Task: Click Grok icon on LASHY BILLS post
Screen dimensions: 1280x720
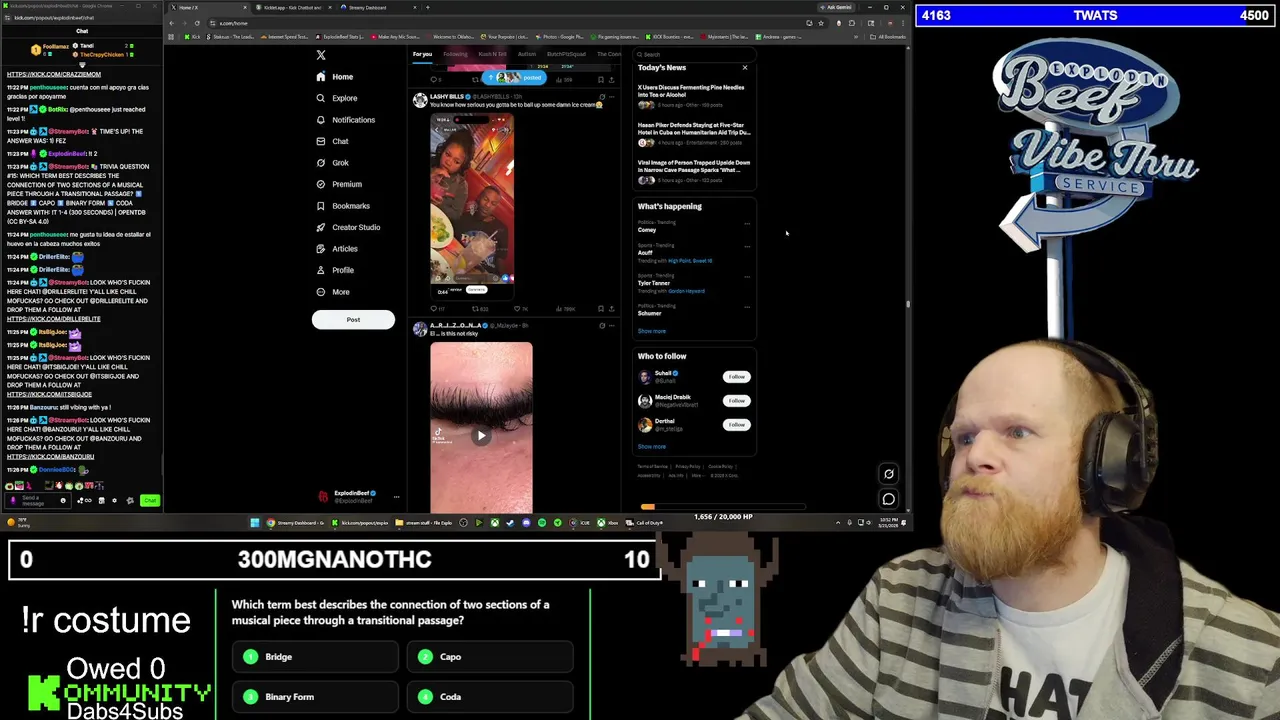Action: point(602,97)
